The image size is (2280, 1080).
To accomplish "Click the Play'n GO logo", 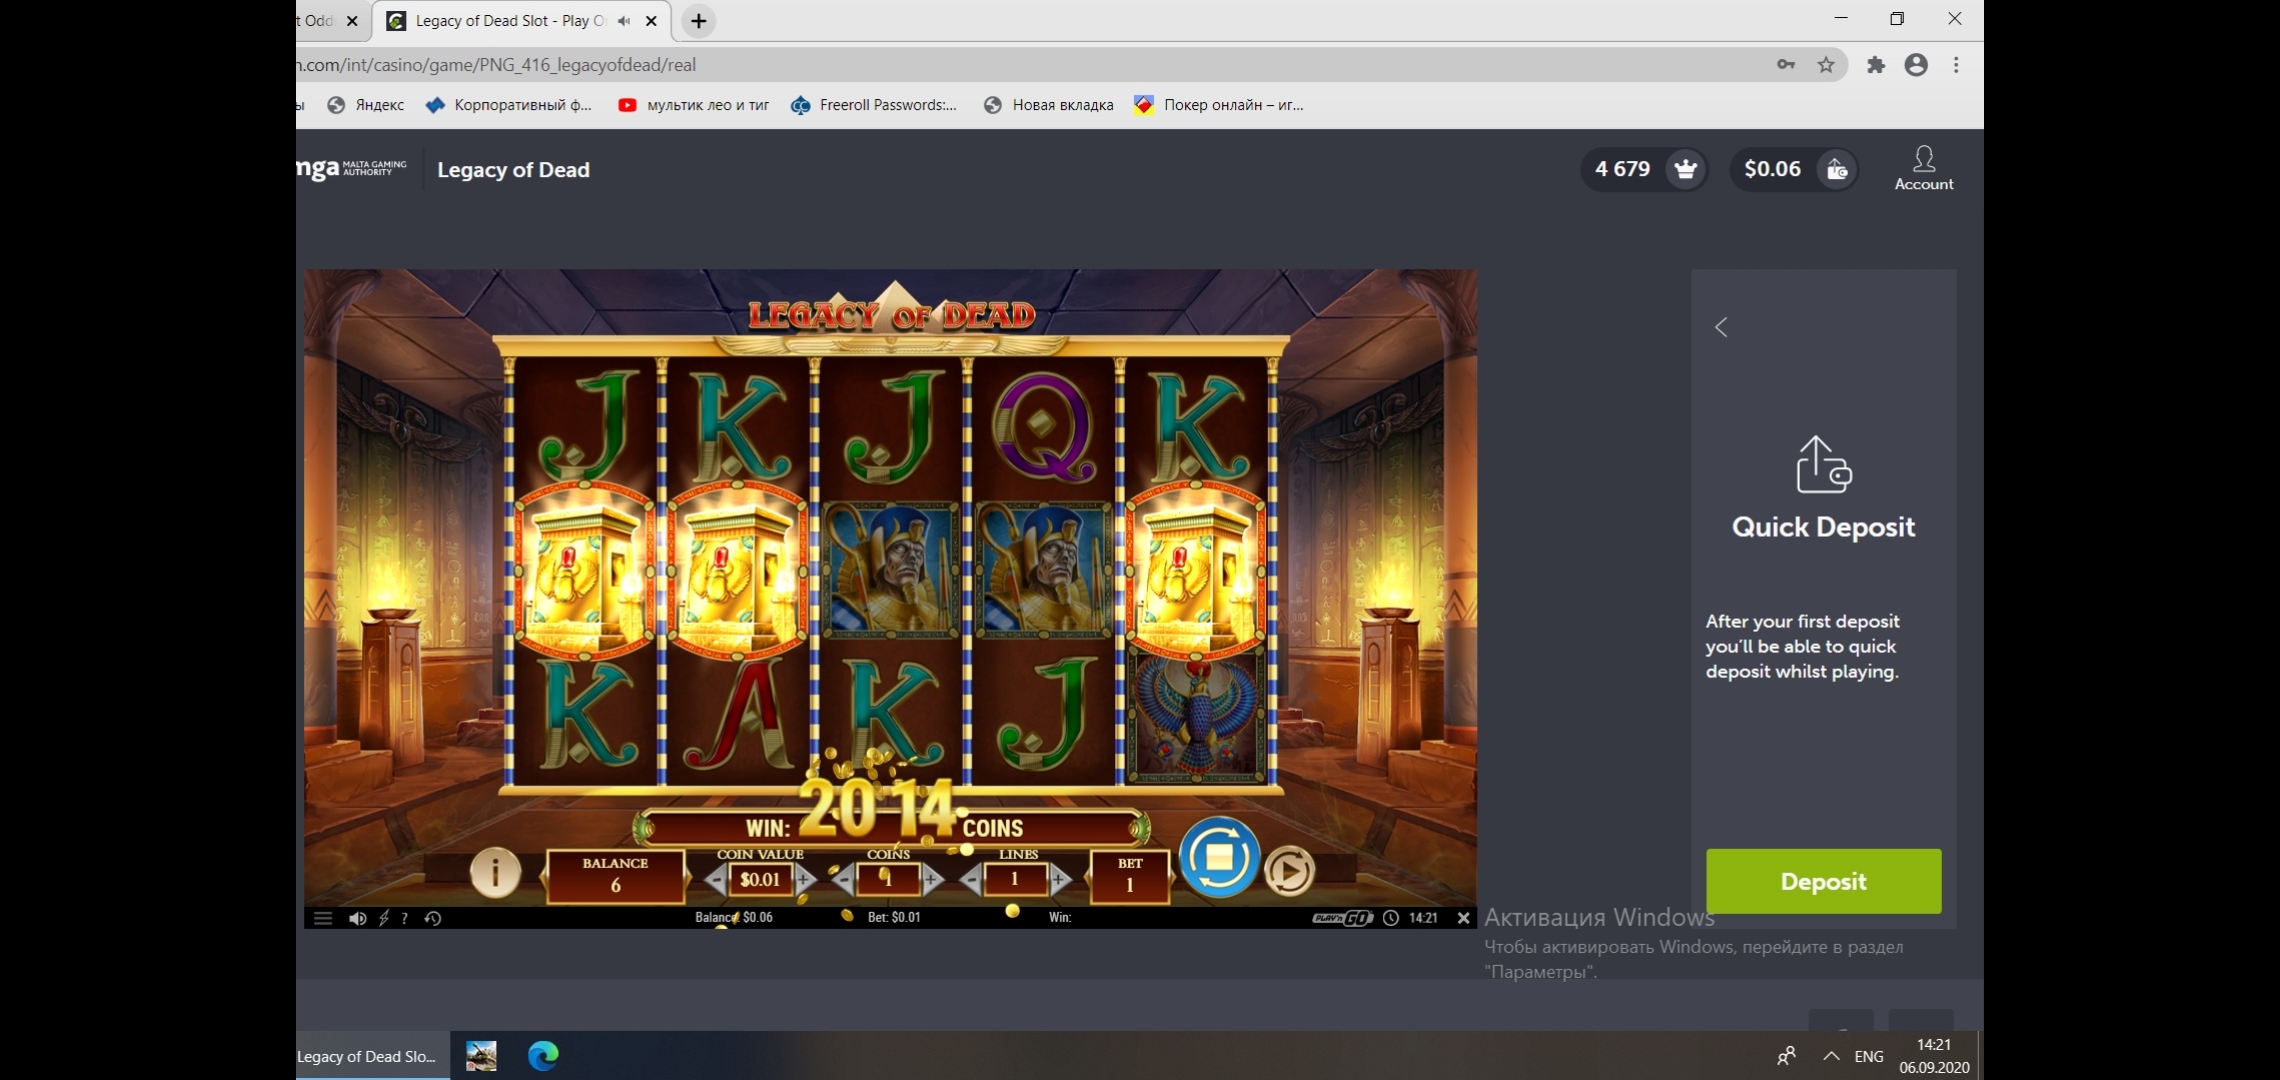I will [x=1342, y=918].
